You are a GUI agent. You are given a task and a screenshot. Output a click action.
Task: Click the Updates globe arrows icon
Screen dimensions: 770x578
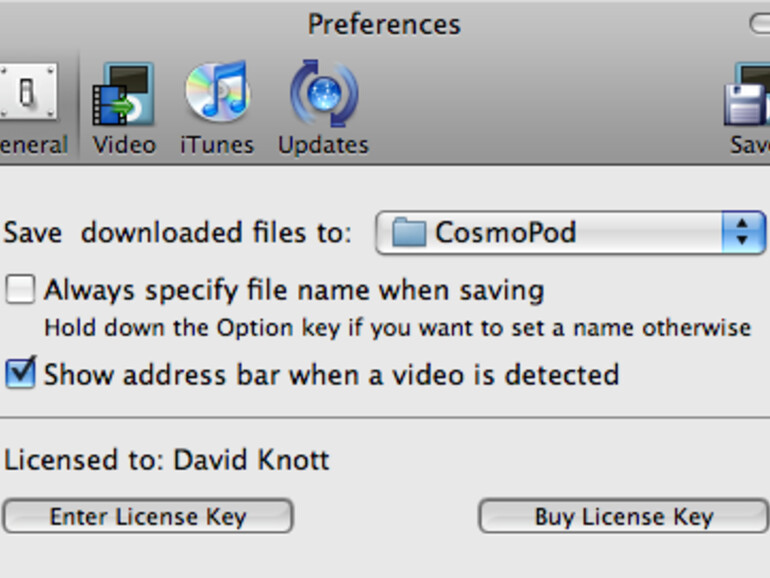tap(323, 95)
